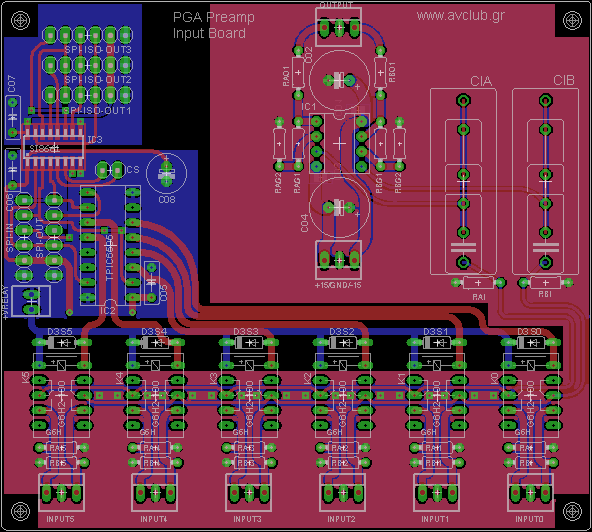Click the top-left mounting hole
The width and height of the screenshot is (592, 532).
click(x=20, y=20)
